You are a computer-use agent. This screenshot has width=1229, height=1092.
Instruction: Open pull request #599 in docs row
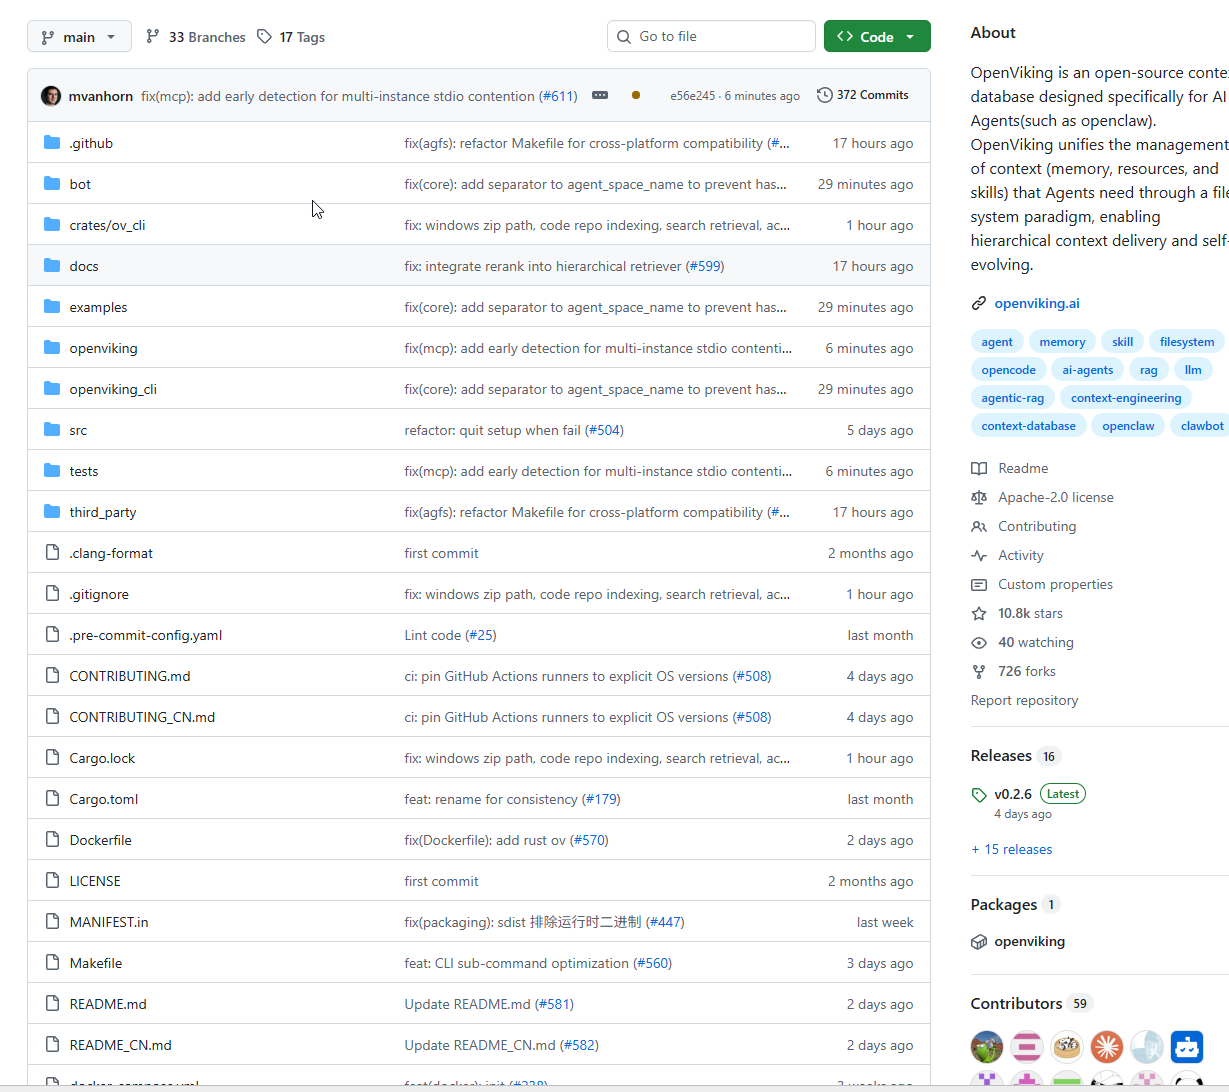click(705, 266)
